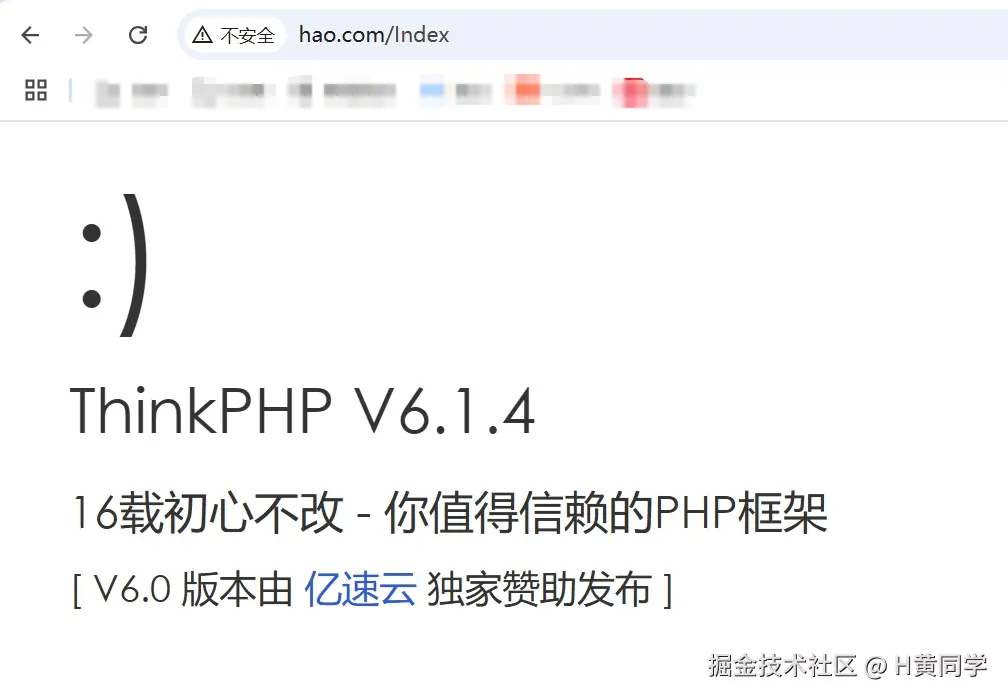Open the bookmark with red icon
Image resolution: width=1008 pixels, height=700 pixels.
click(x=653, y=92)
